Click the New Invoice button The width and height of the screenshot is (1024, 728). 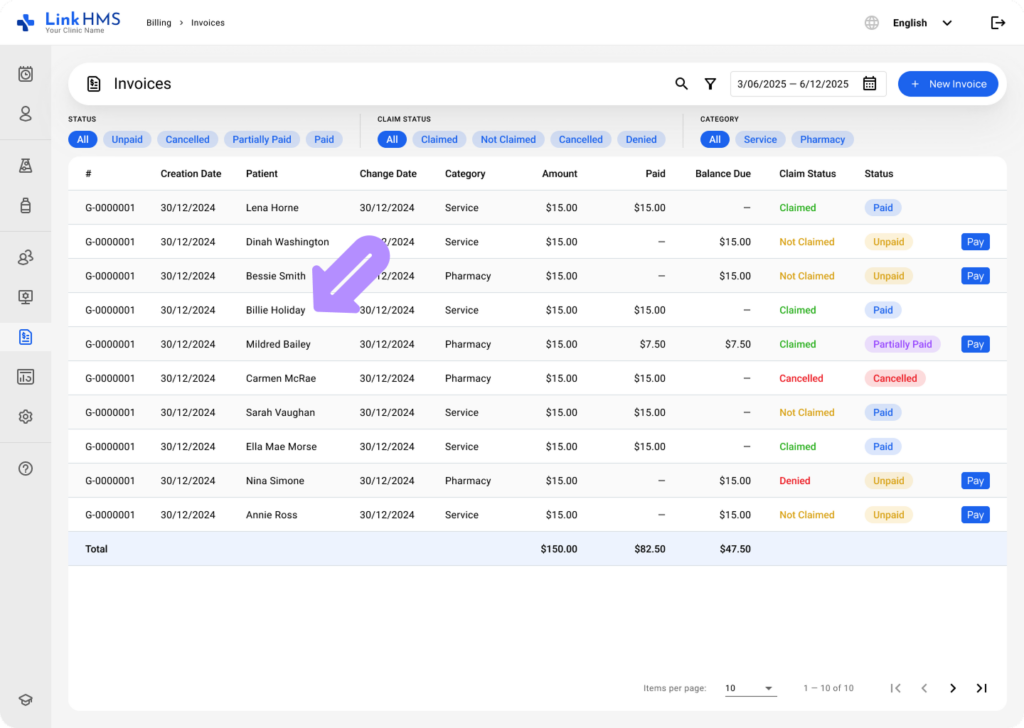click(948, 84)
